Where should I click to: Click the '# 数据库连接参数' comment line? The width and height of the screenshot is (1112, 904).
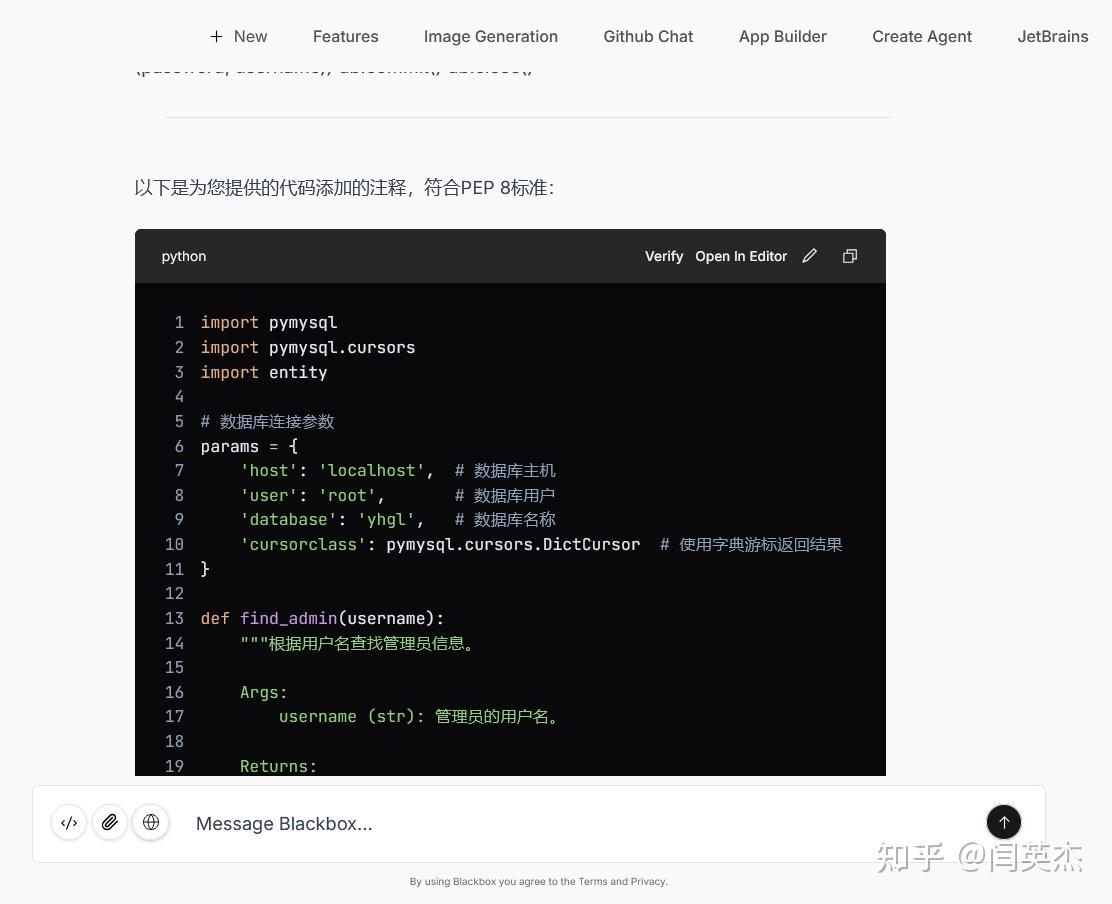click(x=267, y=422)
